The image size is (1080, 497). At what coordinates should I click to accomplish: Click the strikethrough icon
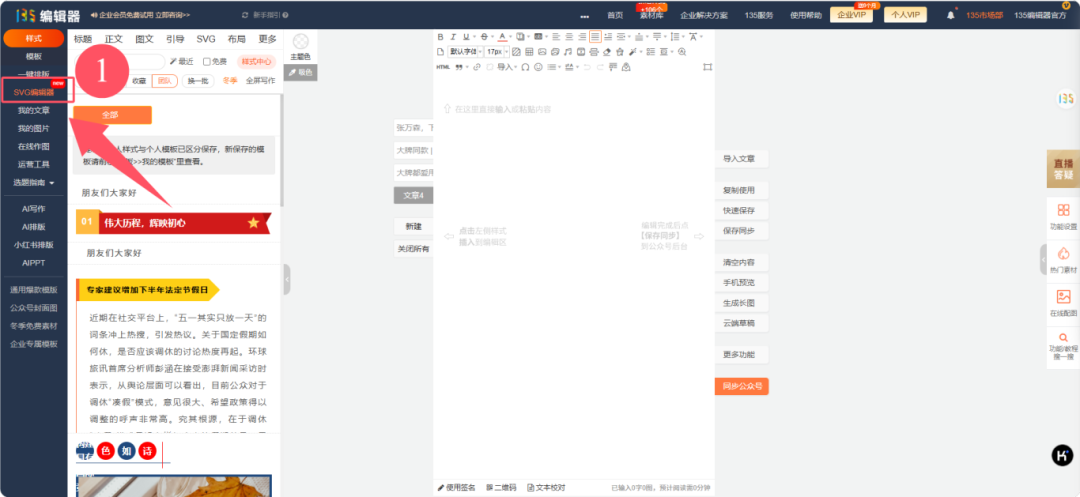point(484,36)
